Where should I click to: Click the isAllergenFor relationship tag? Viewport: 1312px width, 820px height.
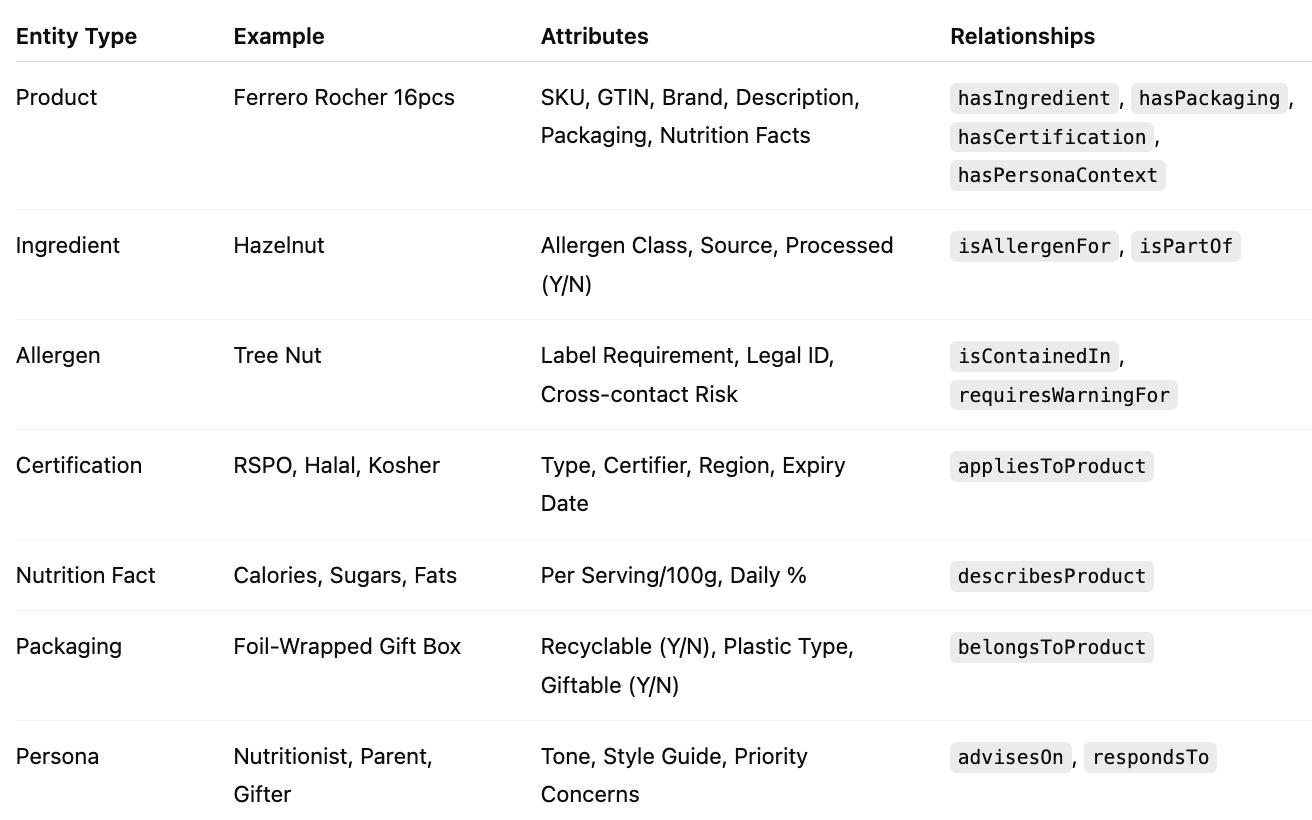tap(1034, 246)
